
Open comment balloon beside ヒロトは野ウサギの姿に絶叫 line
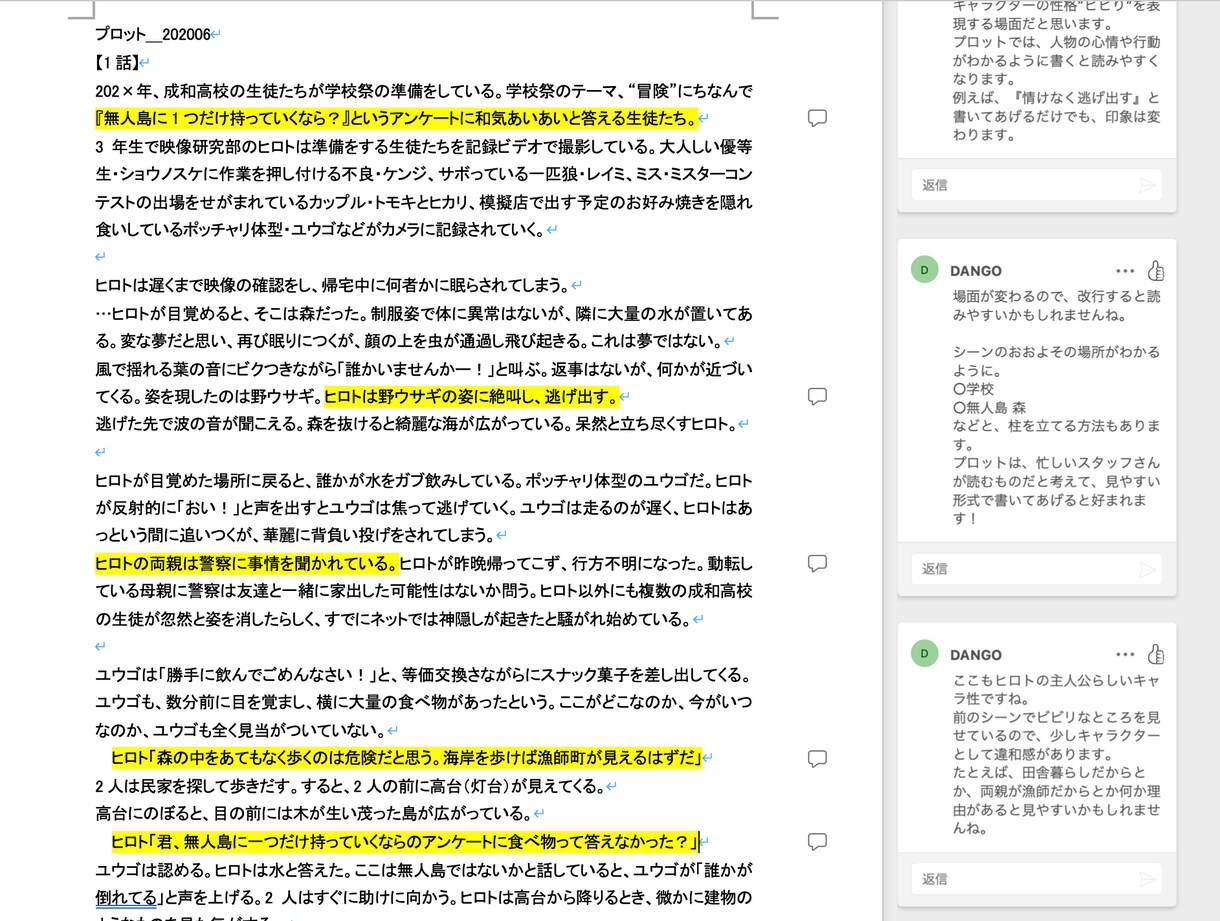click(817, 396)
